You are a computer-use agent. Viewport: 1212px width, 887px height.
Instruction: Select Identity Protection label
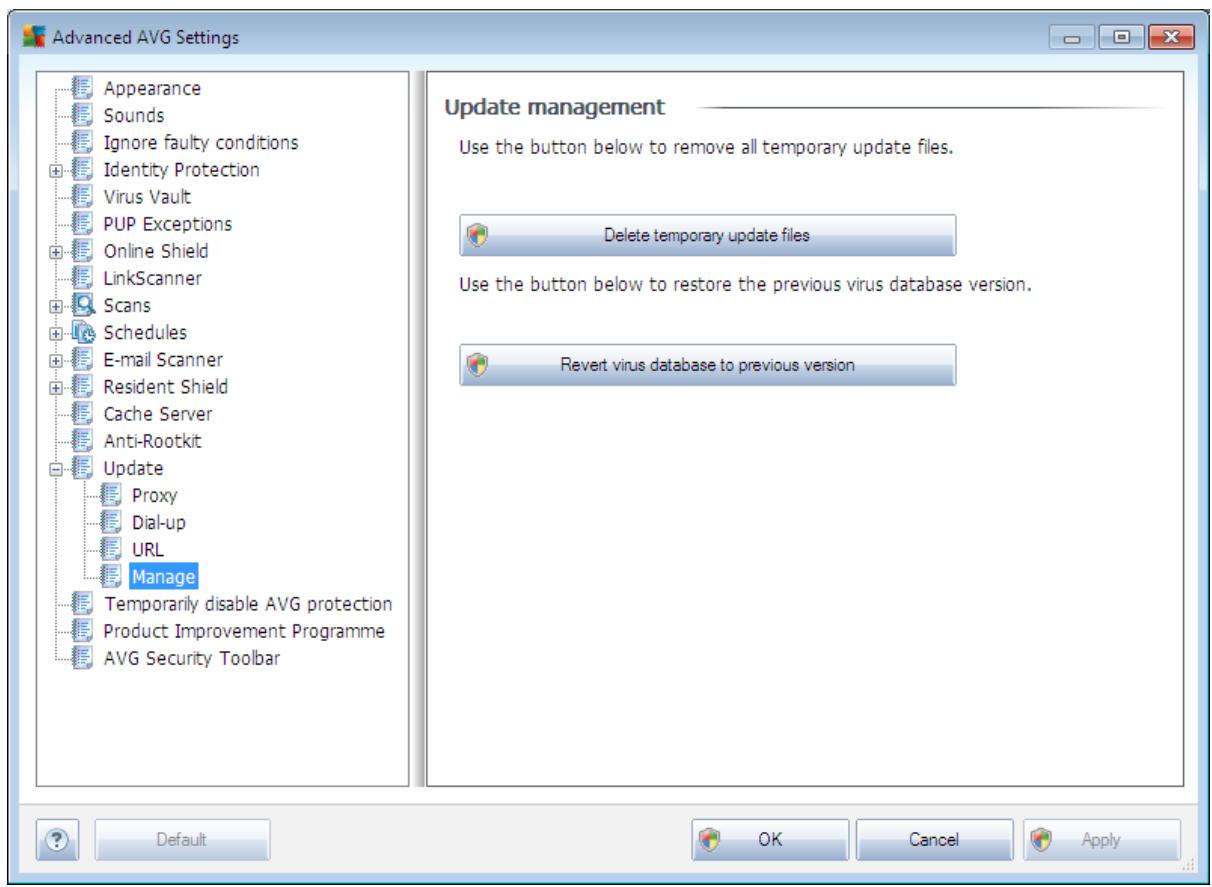[x=182, y=170]
